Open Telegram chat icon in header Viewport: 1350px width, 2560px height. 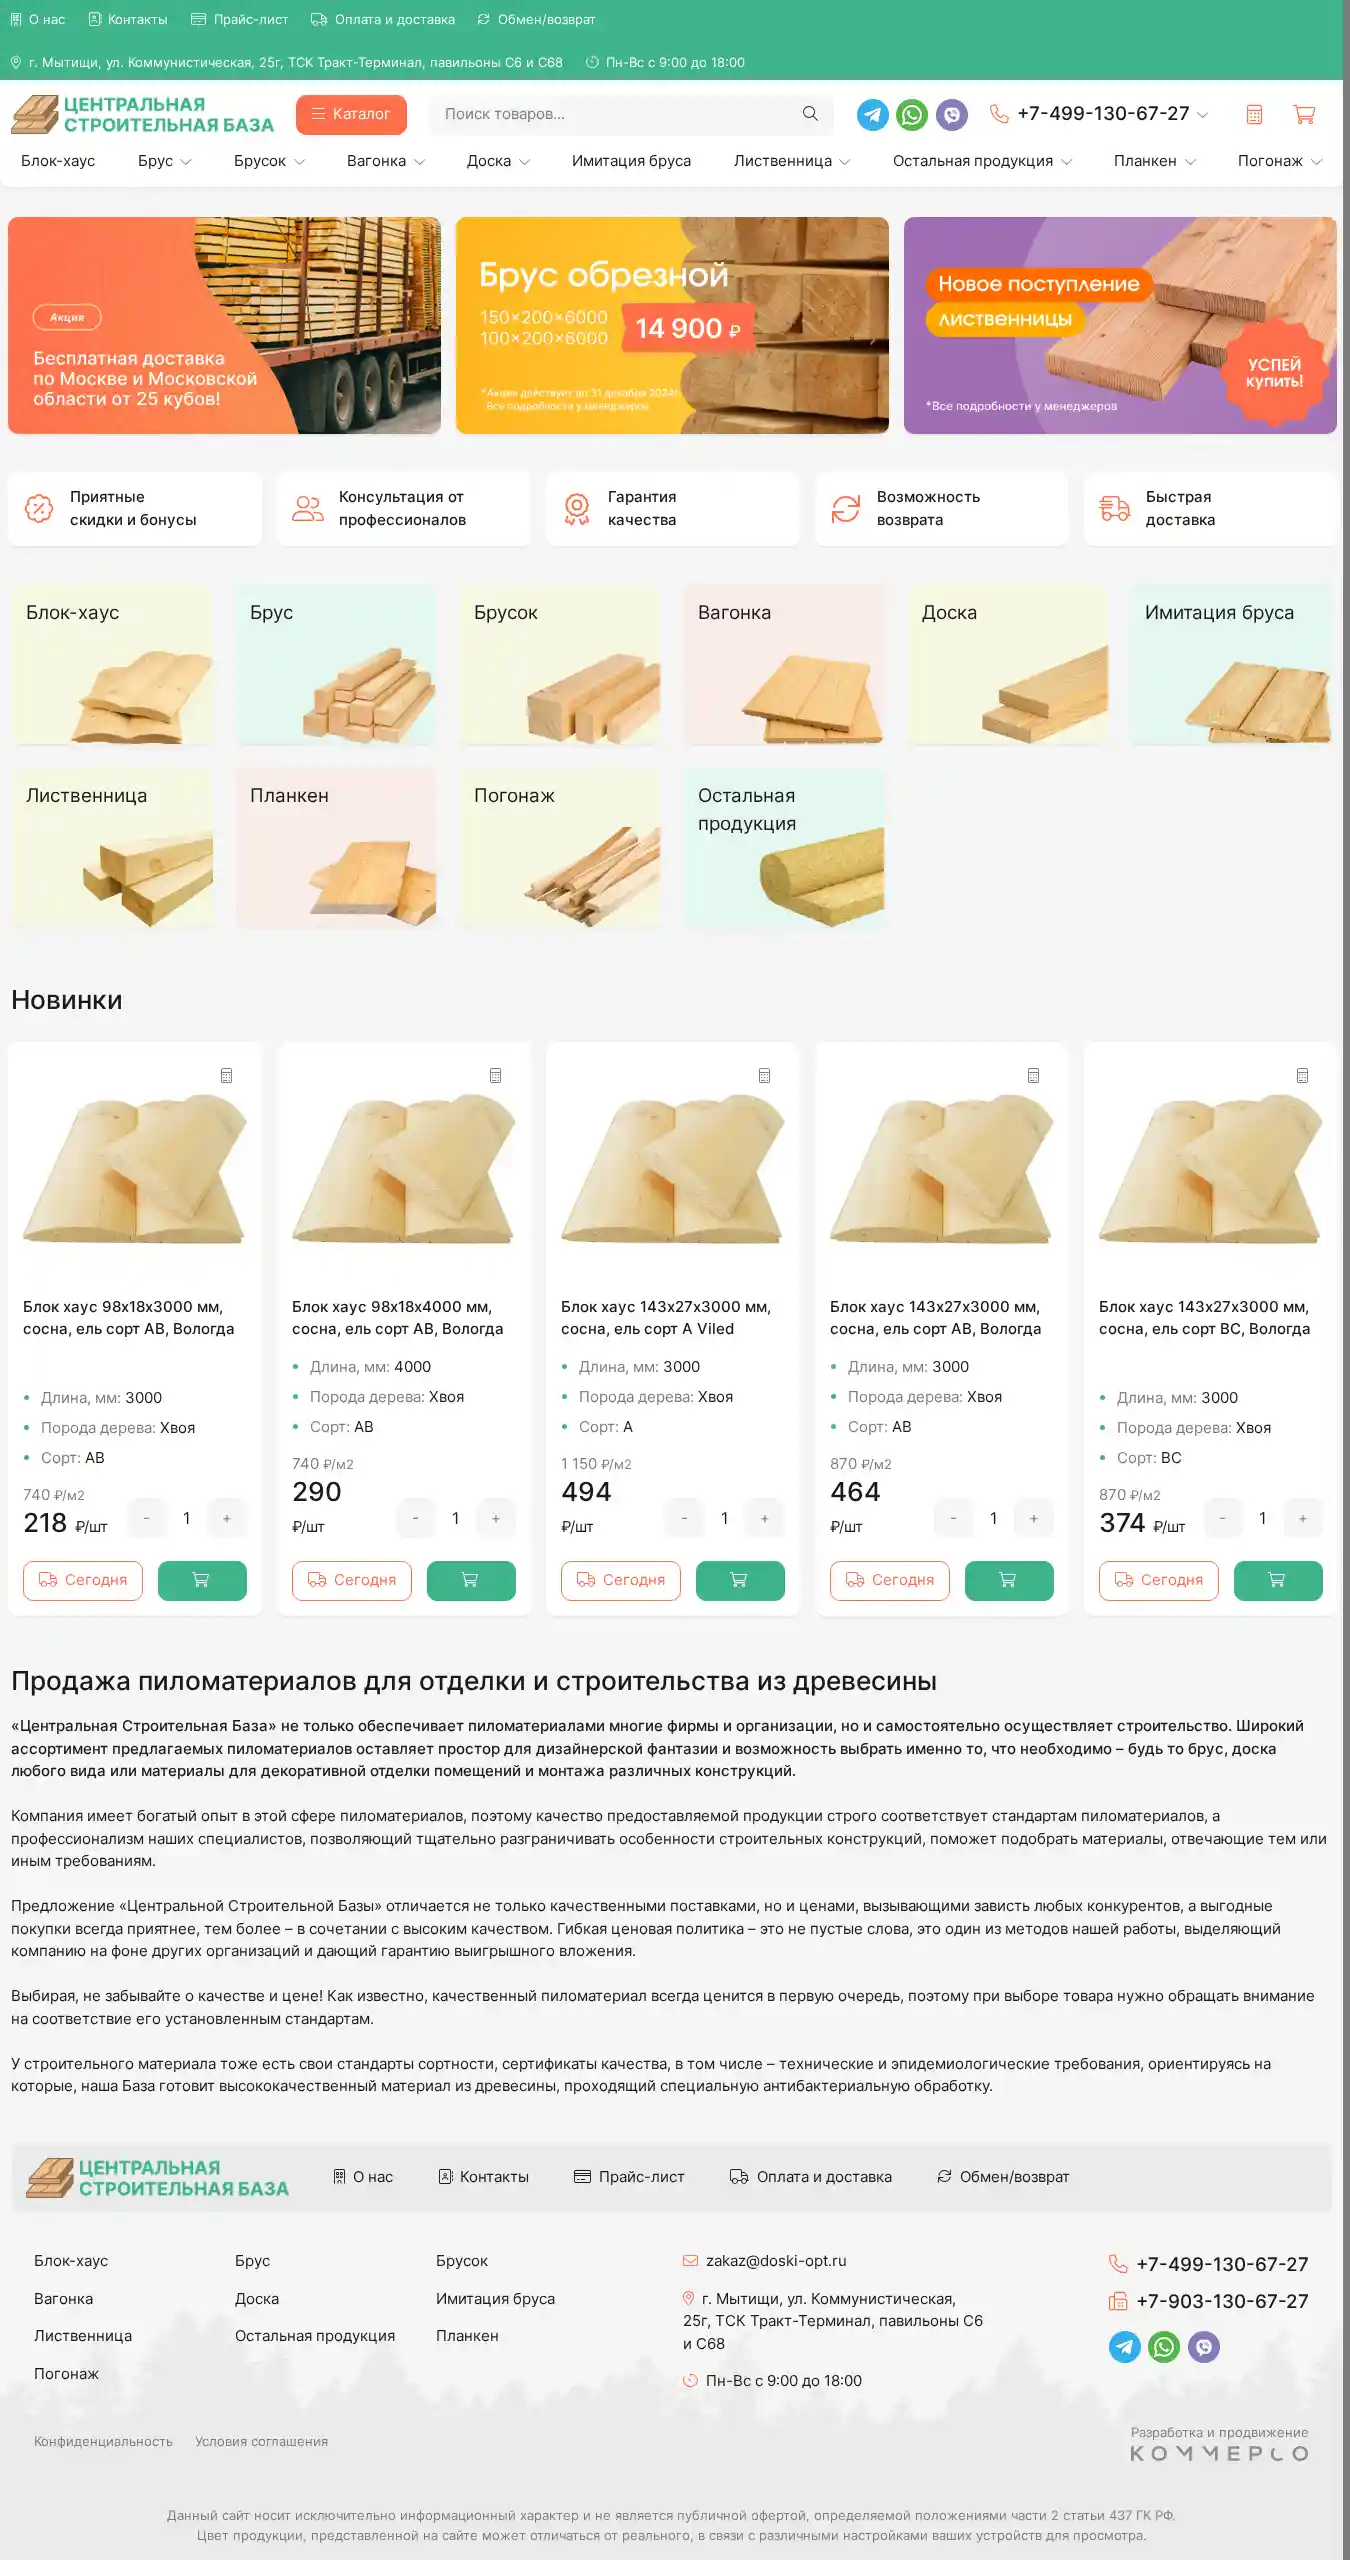[872, 115]
